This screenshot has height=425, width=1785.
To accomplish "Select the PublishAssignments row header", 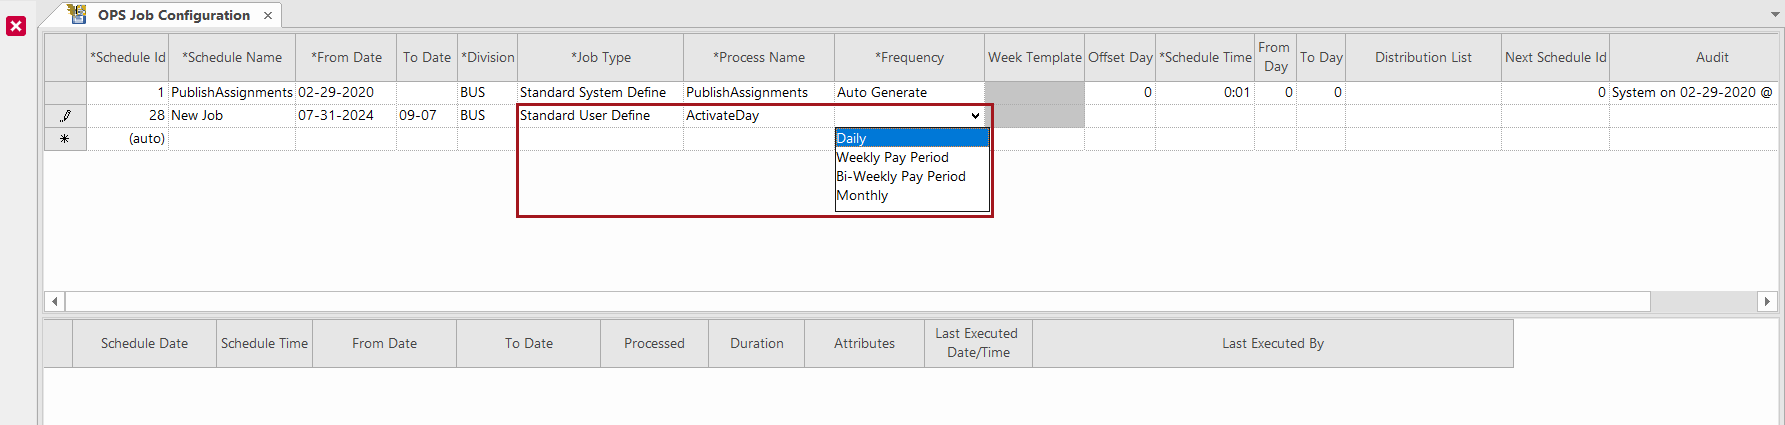I will click(x=65, y=93).
